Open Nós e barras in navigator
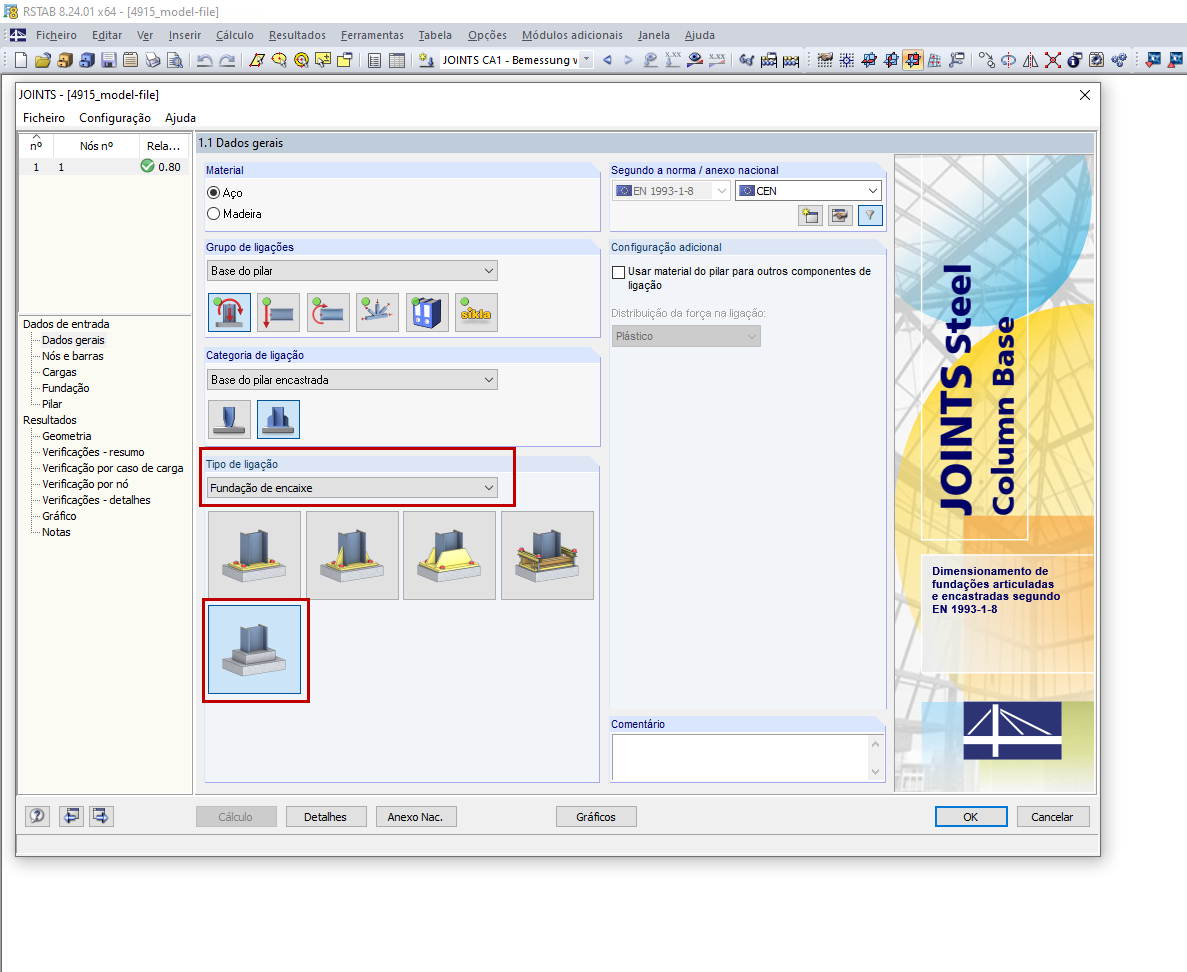 click(x=73, y=356)
